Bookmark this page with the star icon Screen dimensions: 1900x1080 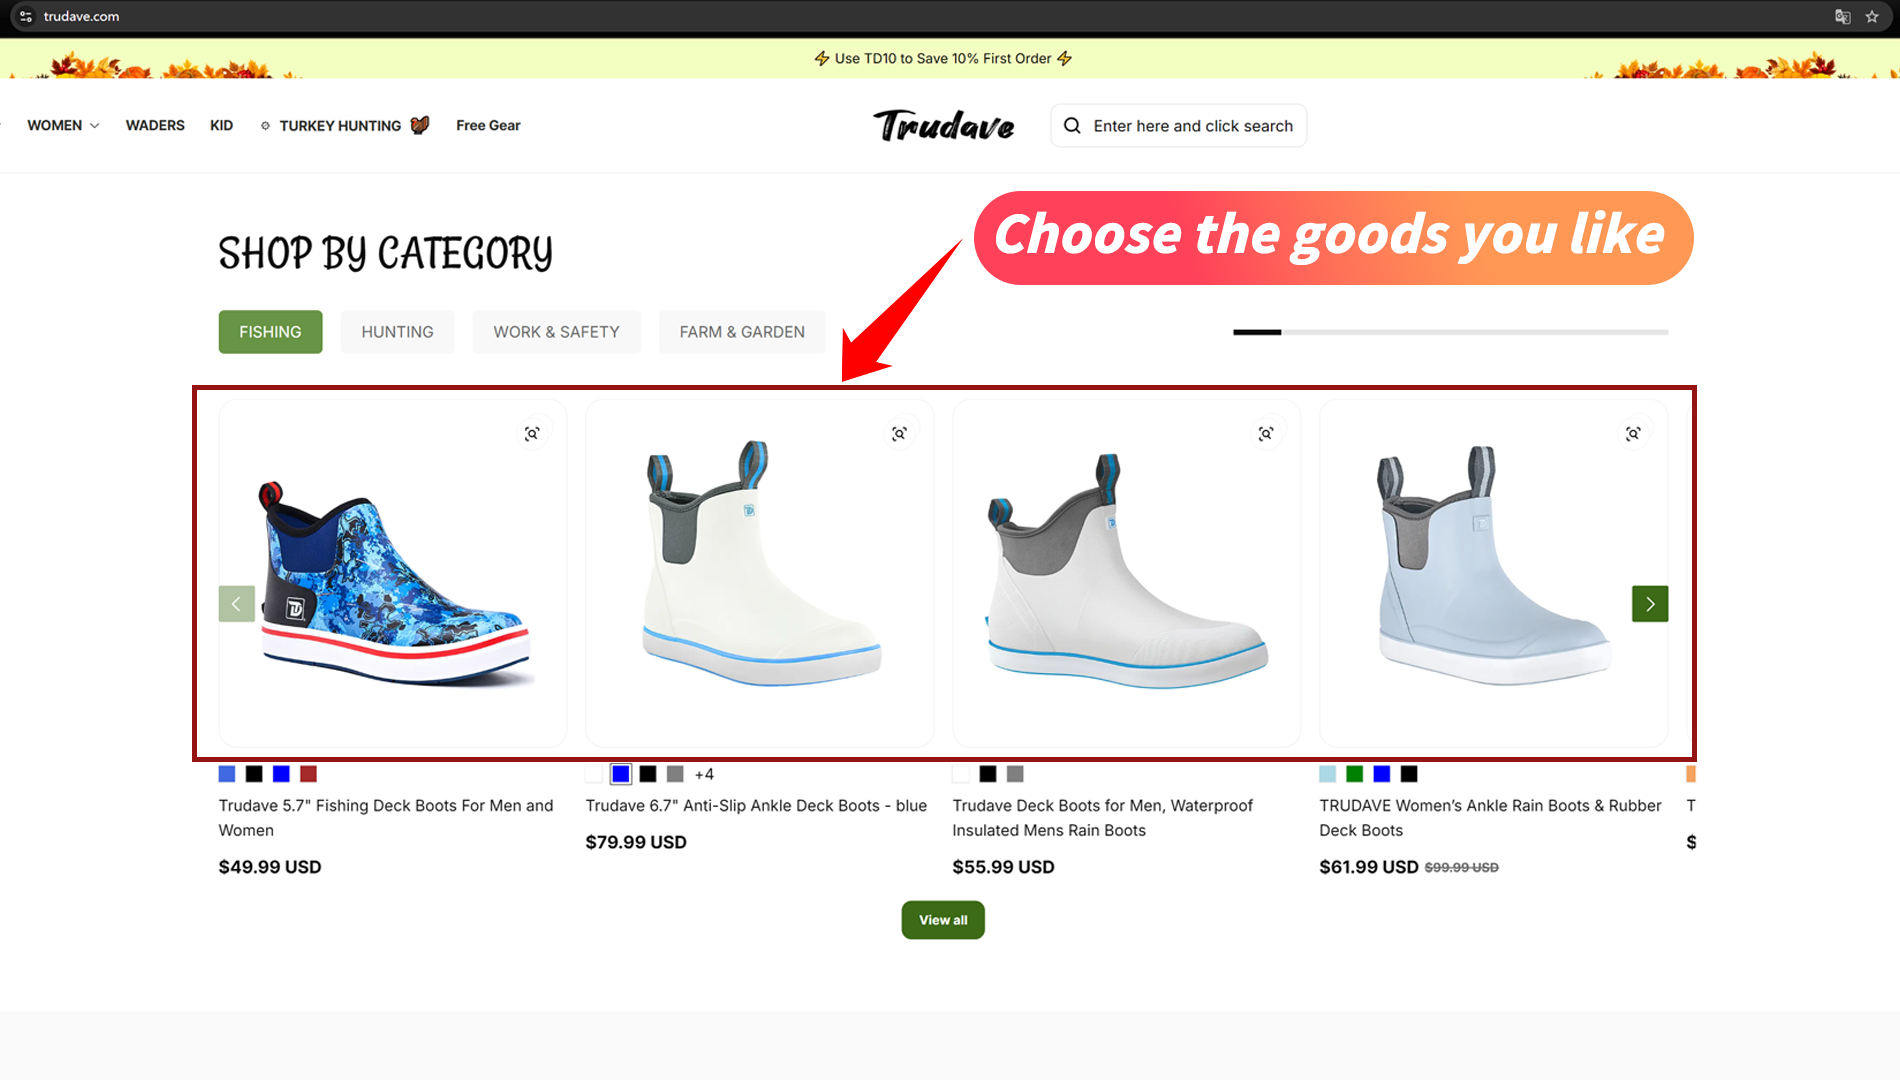(1872, 16)
